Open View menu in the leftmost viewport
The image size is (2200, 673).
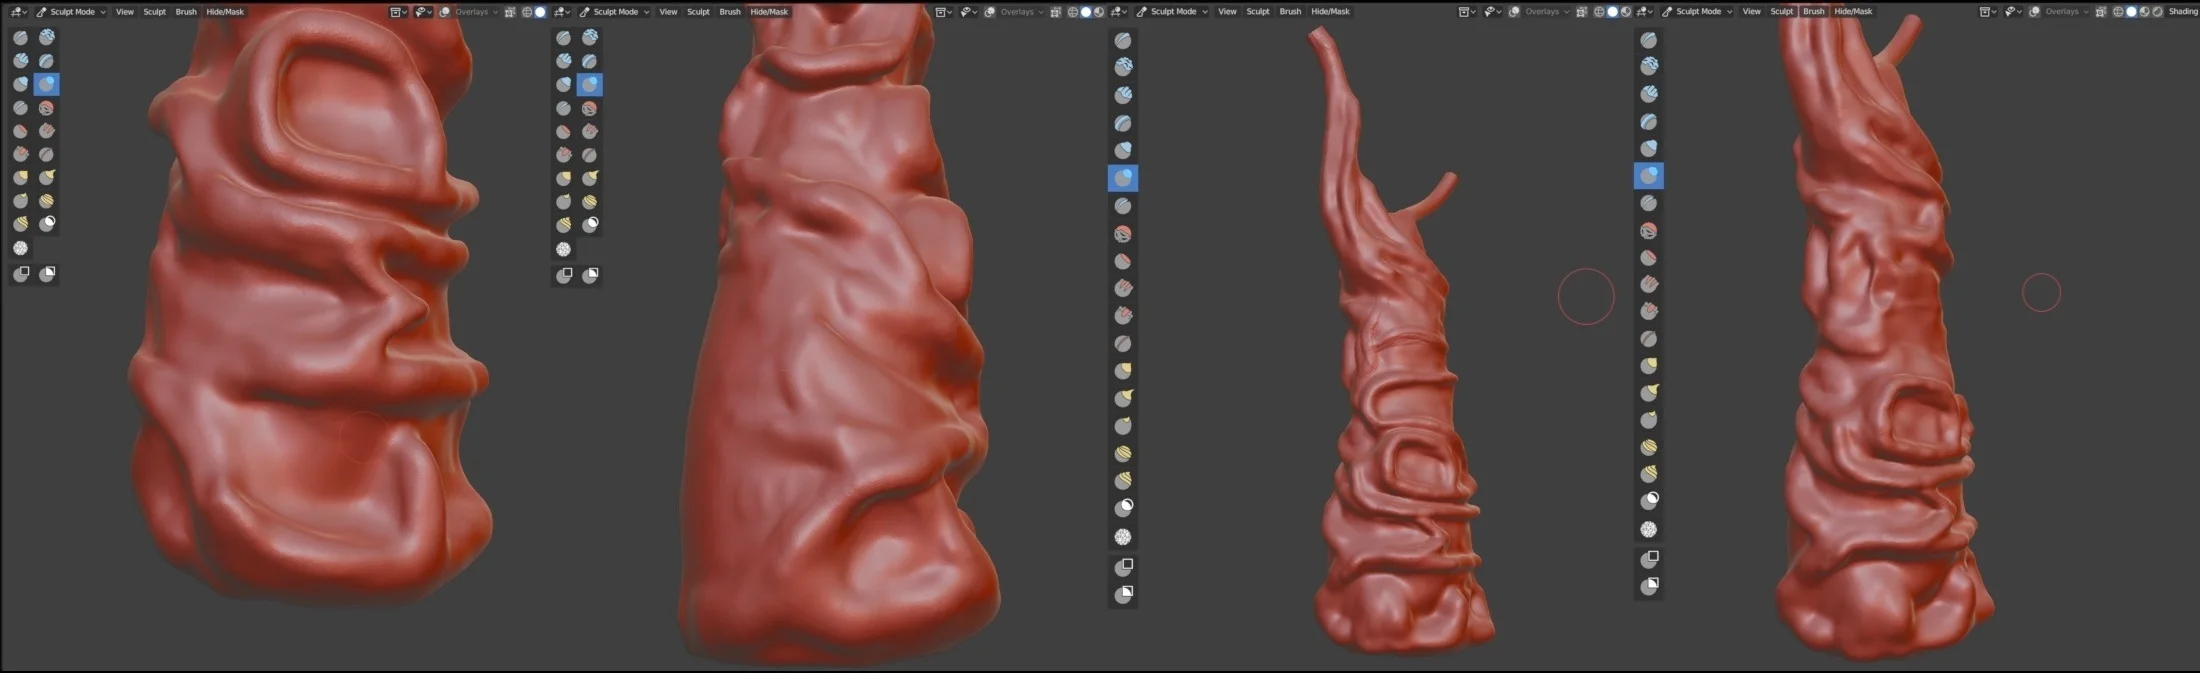click(124, 12)
